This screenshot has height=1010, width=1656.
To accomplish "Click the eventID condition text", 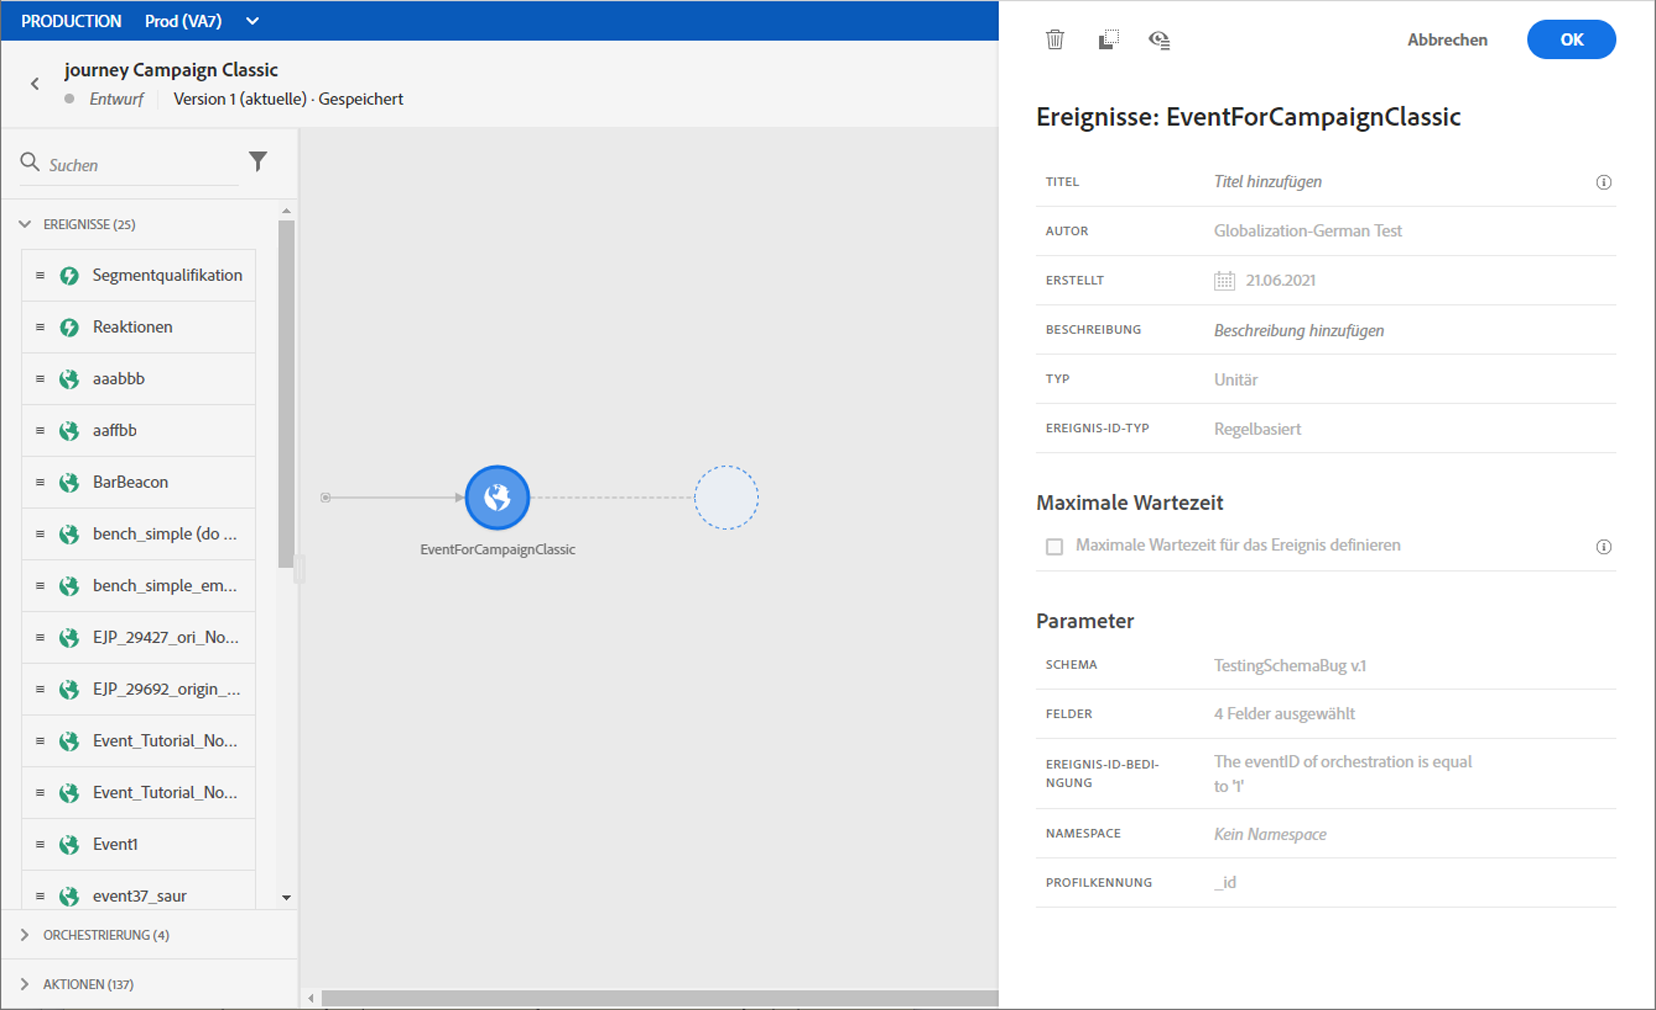I will (x=1343, y=774).
